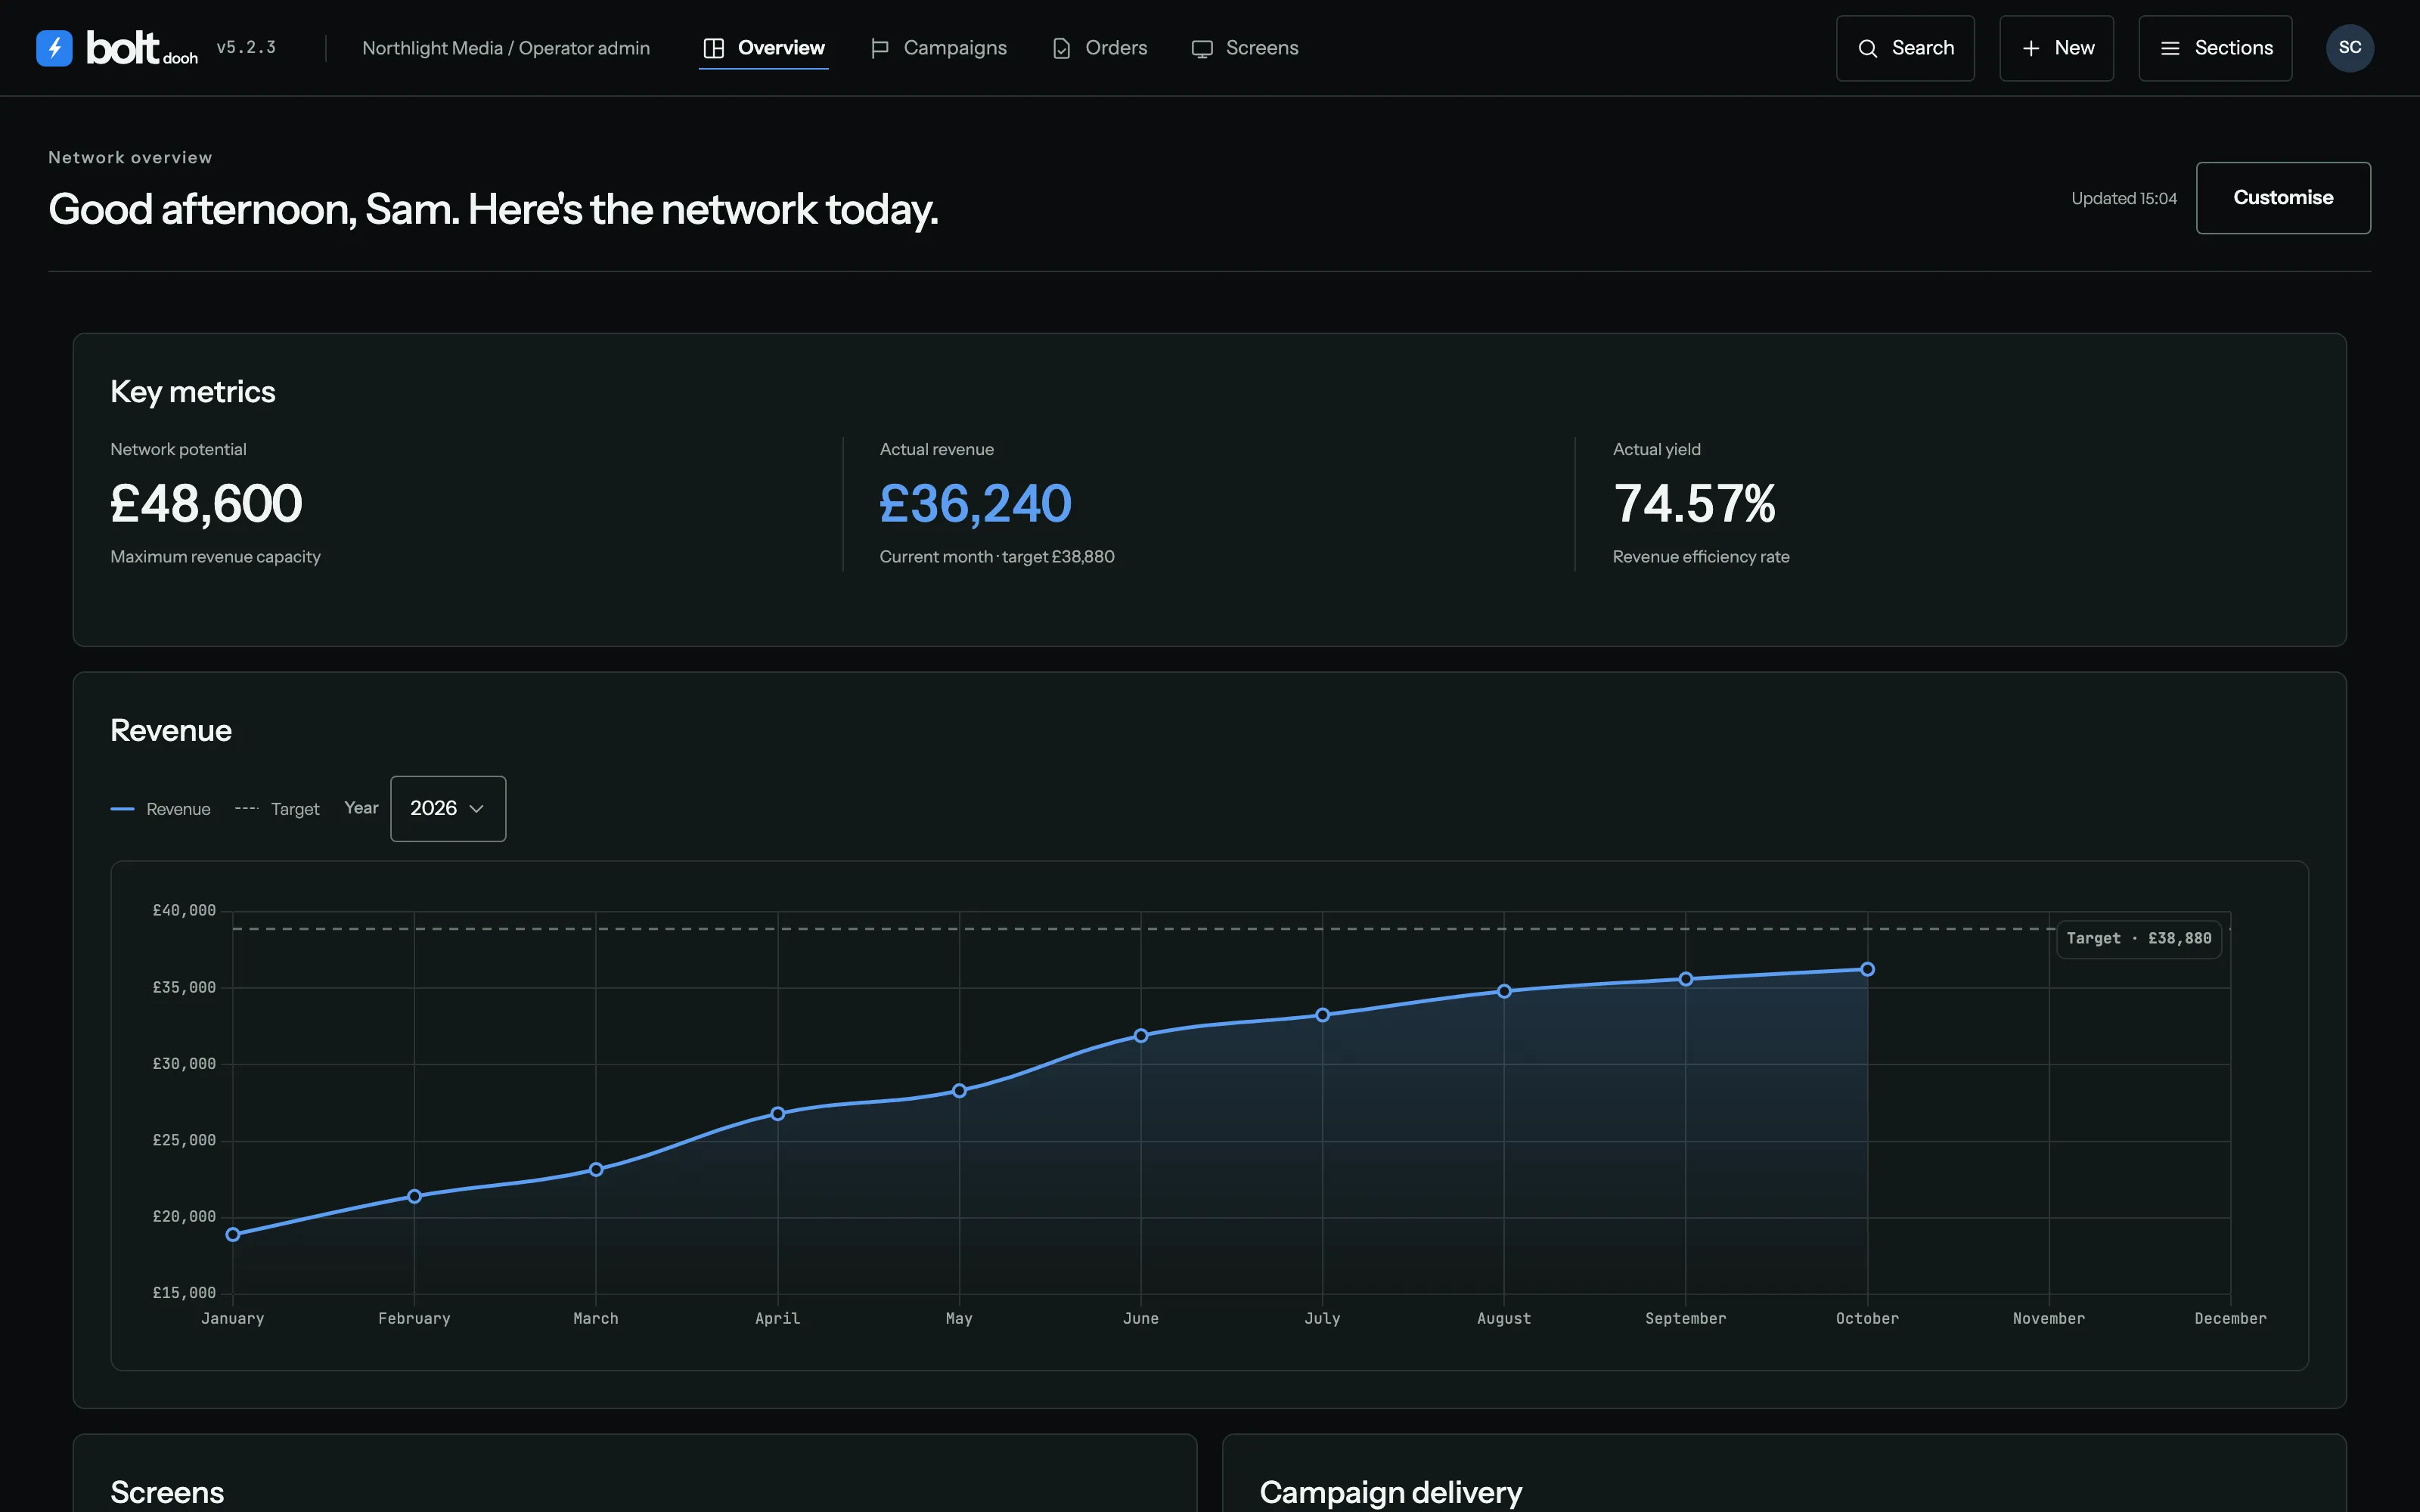Viewport: 2420px width, 1512px height.
Task: Click the February revenue data point
Action: [414, 1196]
